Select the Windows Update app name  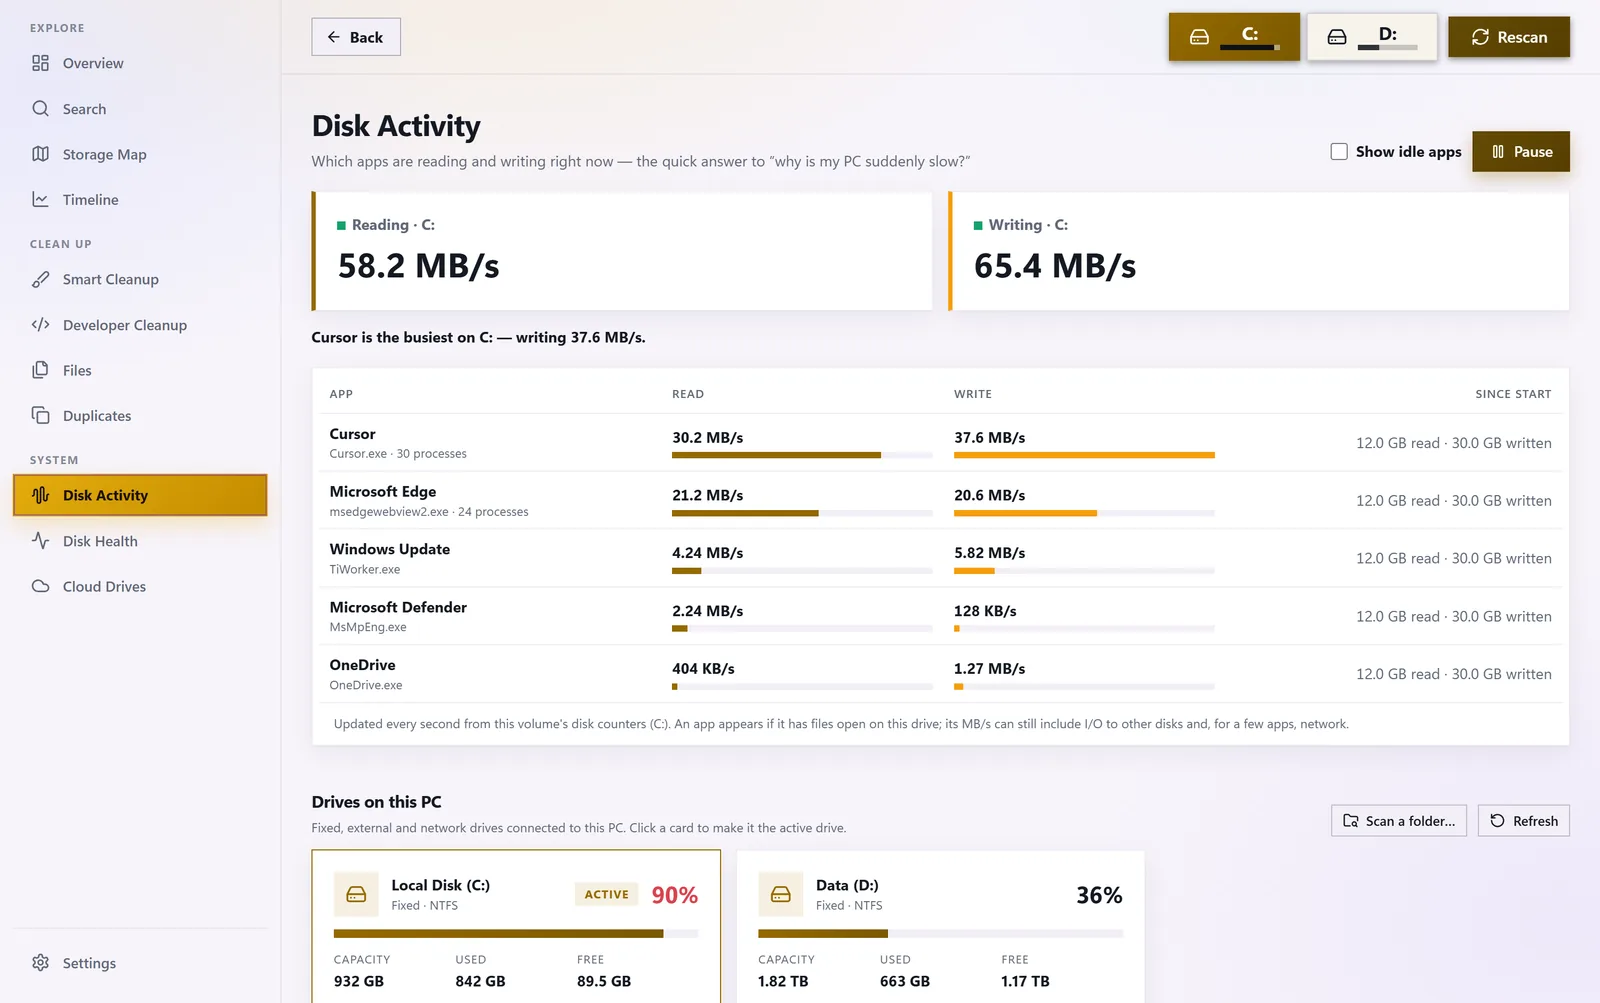[390, 549]
